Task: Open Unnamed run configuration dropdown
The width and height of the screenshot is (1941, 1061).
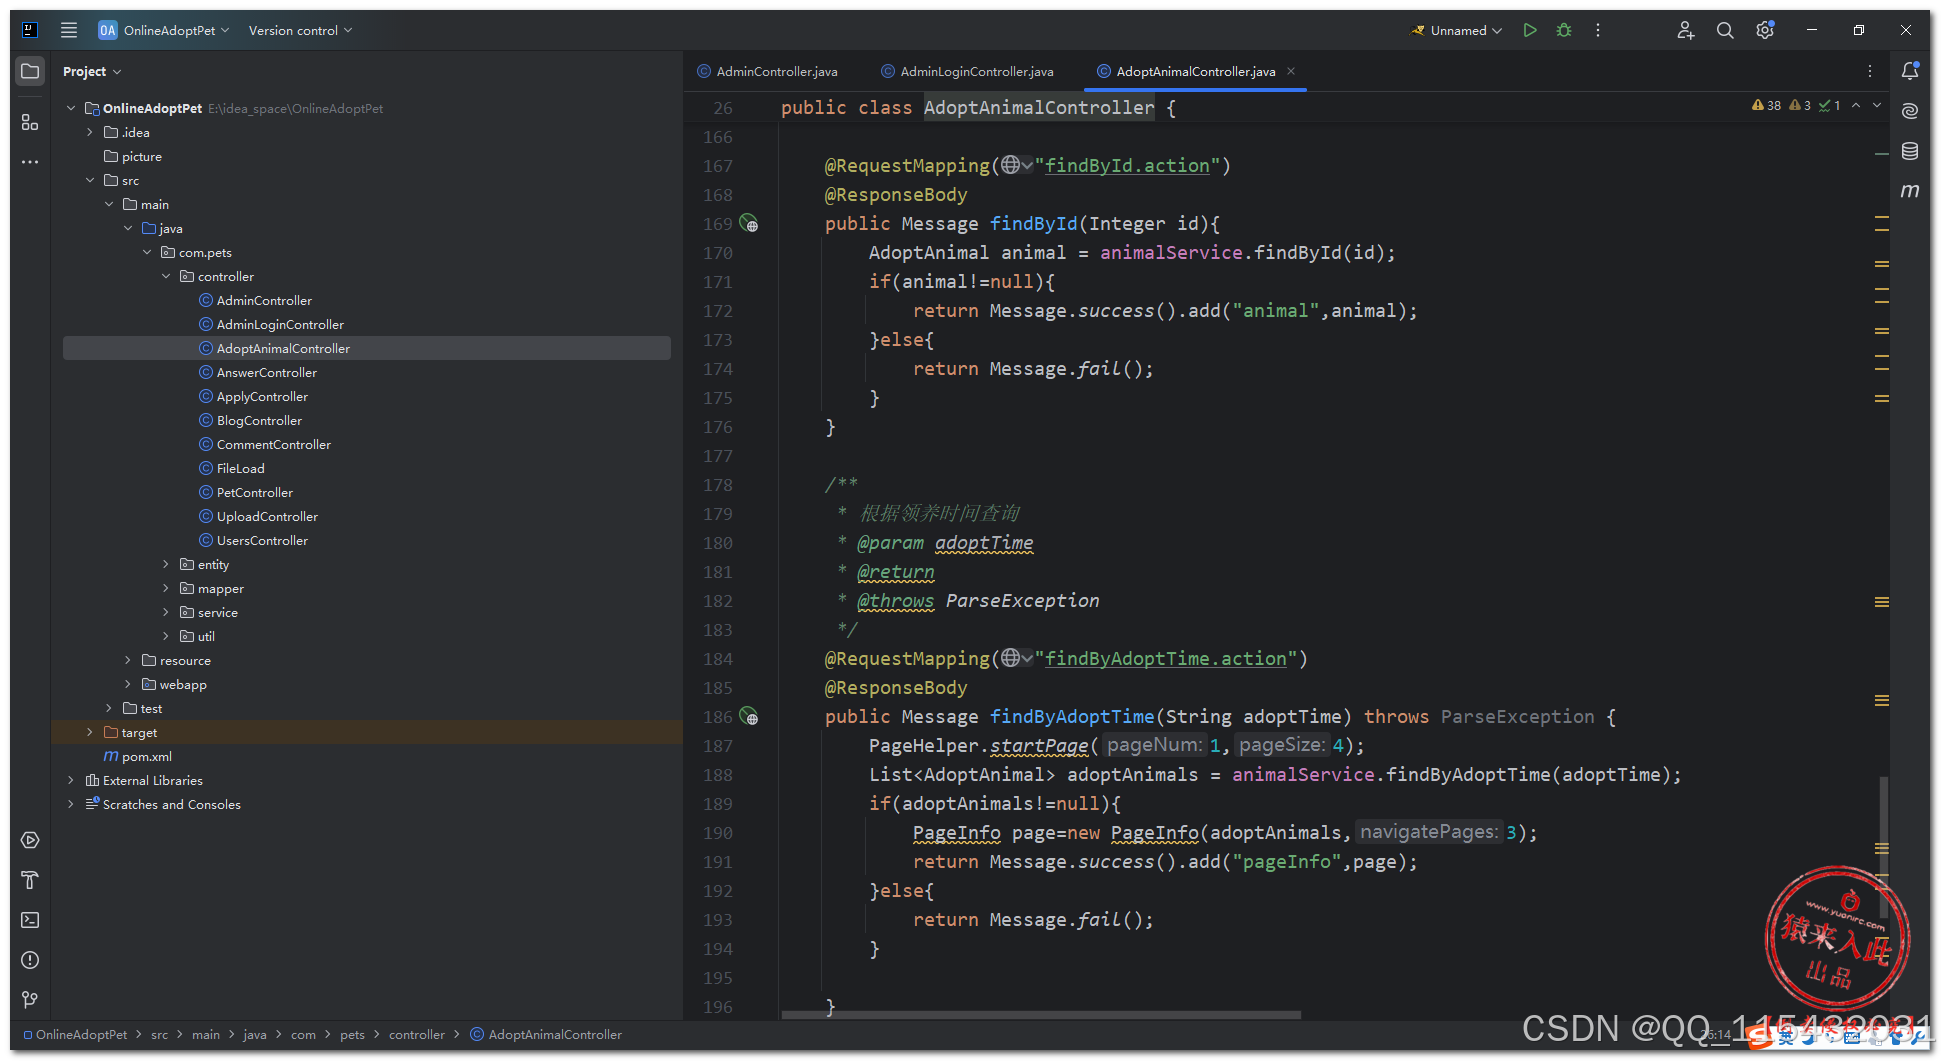Action: (1456, 30)
